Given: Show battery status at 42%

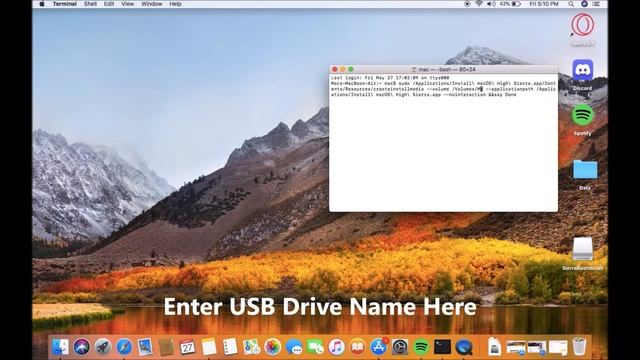Looking at the screenshot, I should point(511,4).
